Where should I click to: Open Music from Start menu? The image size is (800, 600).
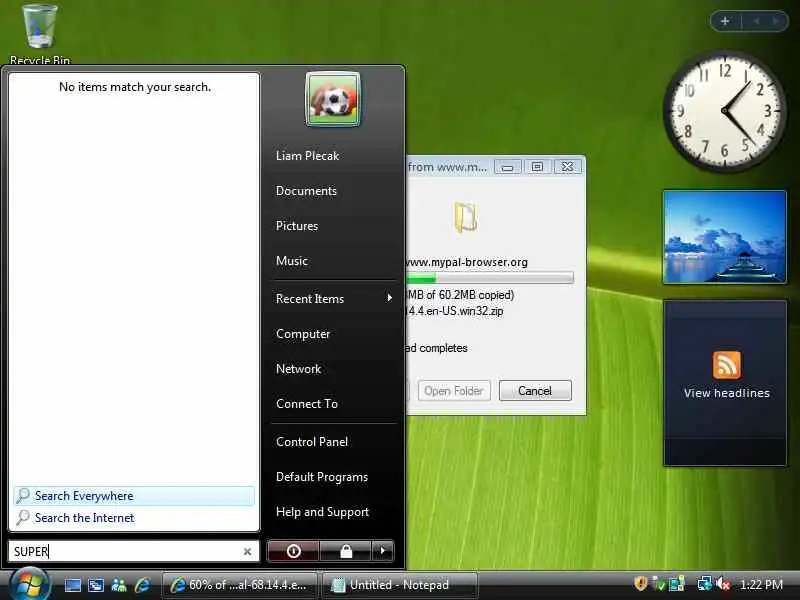(292, 261)
